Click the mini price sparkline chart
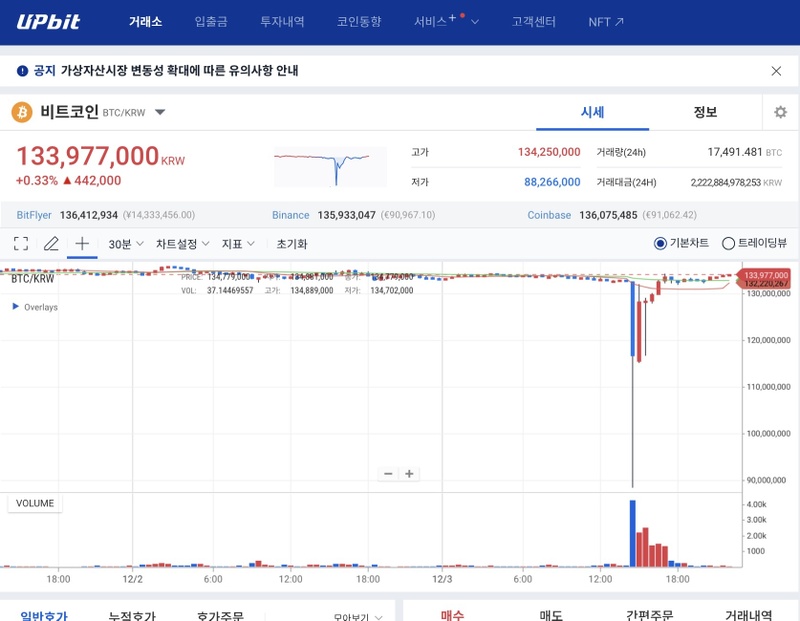The image size is (800, 621). tap(330, 166)
